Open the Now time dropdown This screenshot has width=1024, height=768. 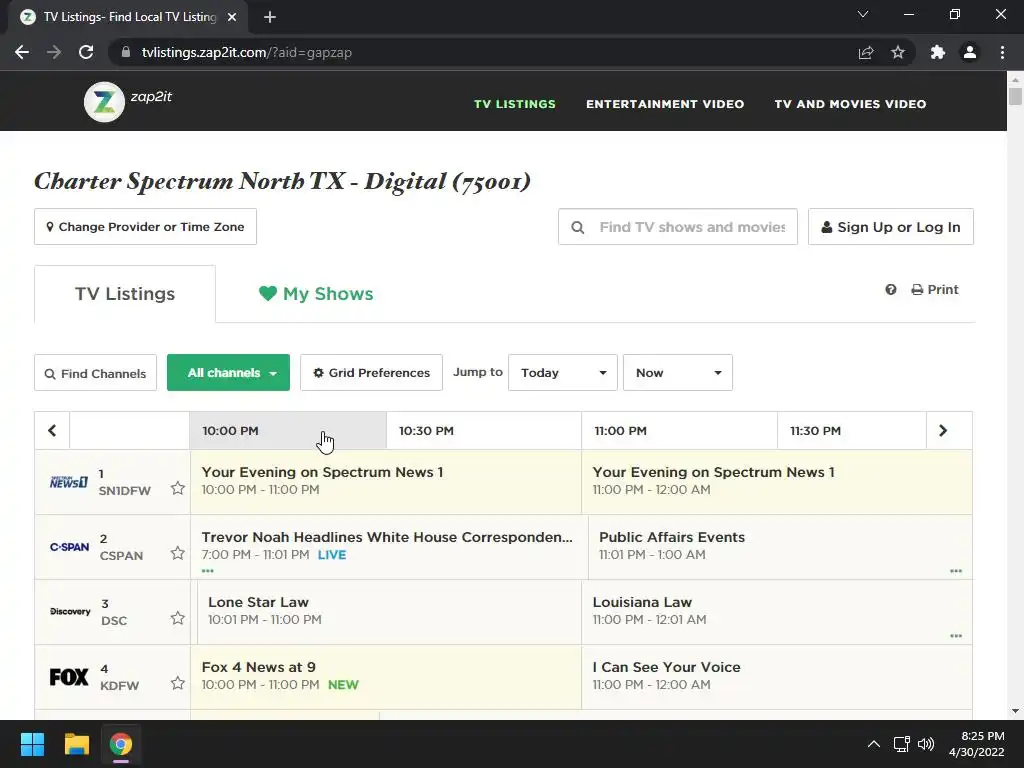677,372
